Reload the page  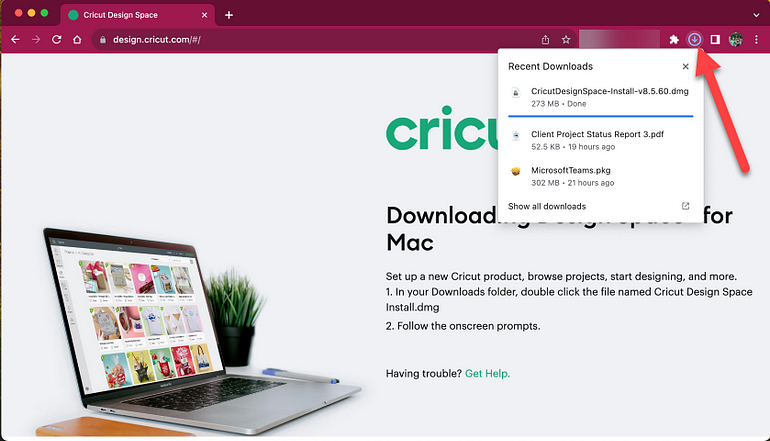click(x=56, y=39)
